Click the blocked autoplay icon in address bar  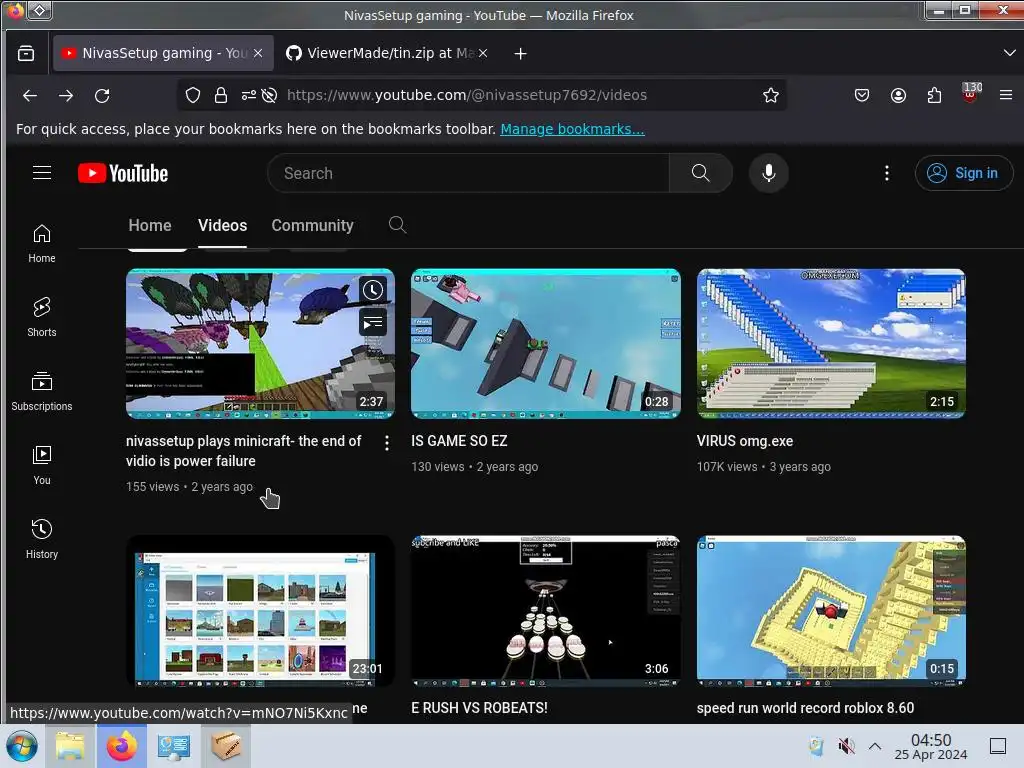pyautogui.click(x=269, y=95)
